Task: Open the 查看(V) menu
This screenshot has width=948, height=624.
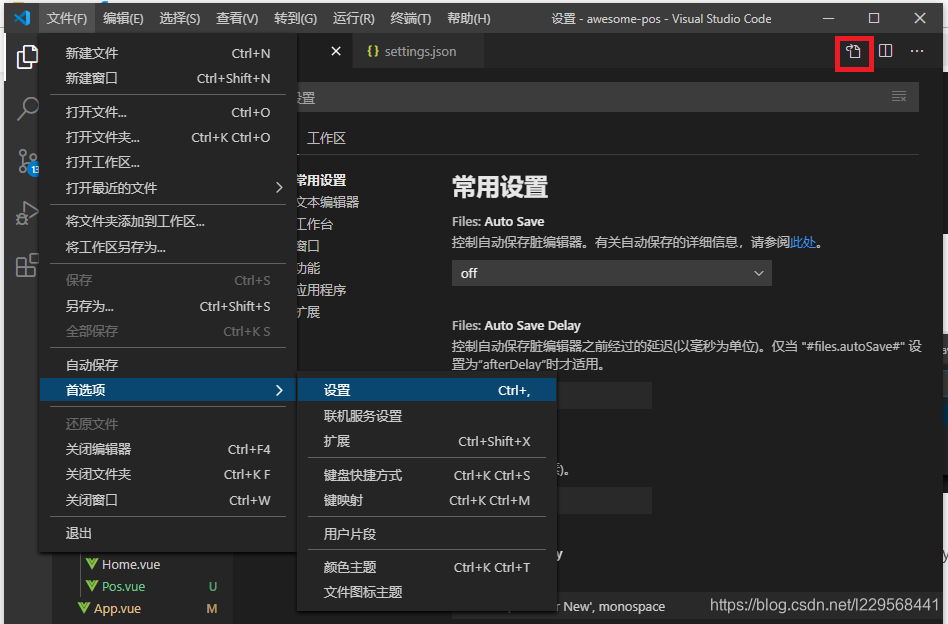Action: 237,19
